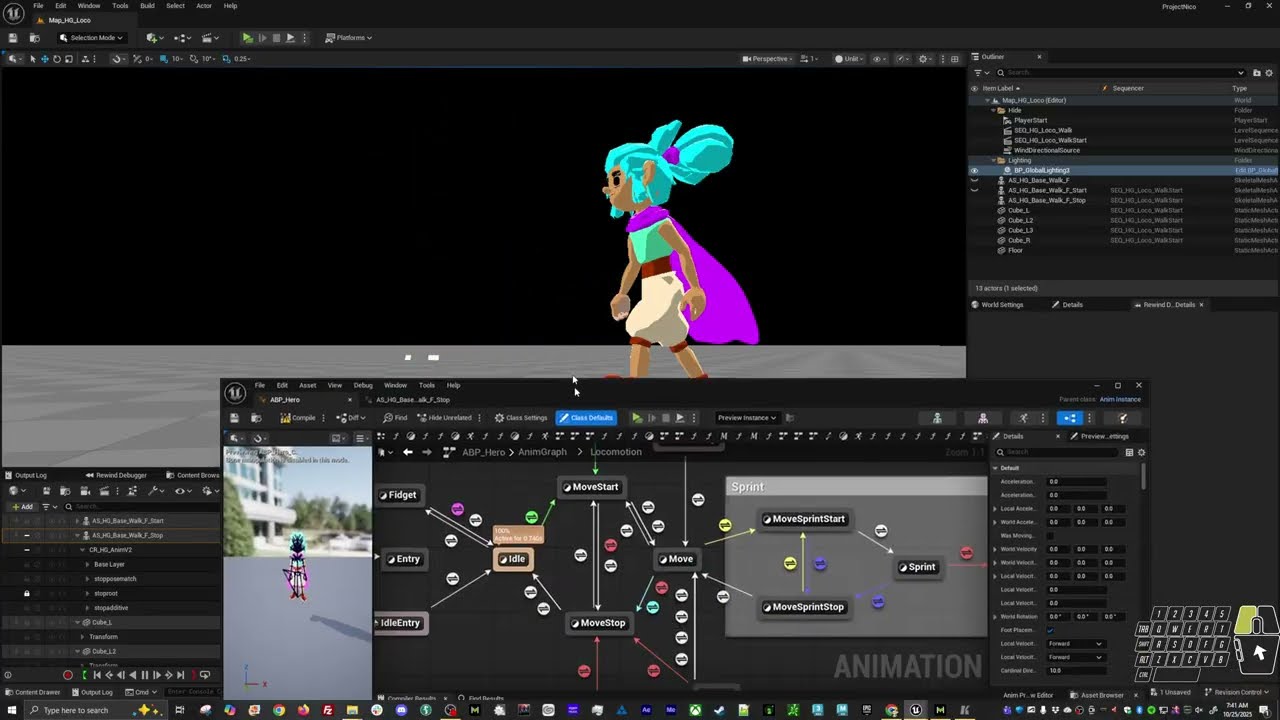
Task: Select the MoveStart state node
Action: coord(590,487)
